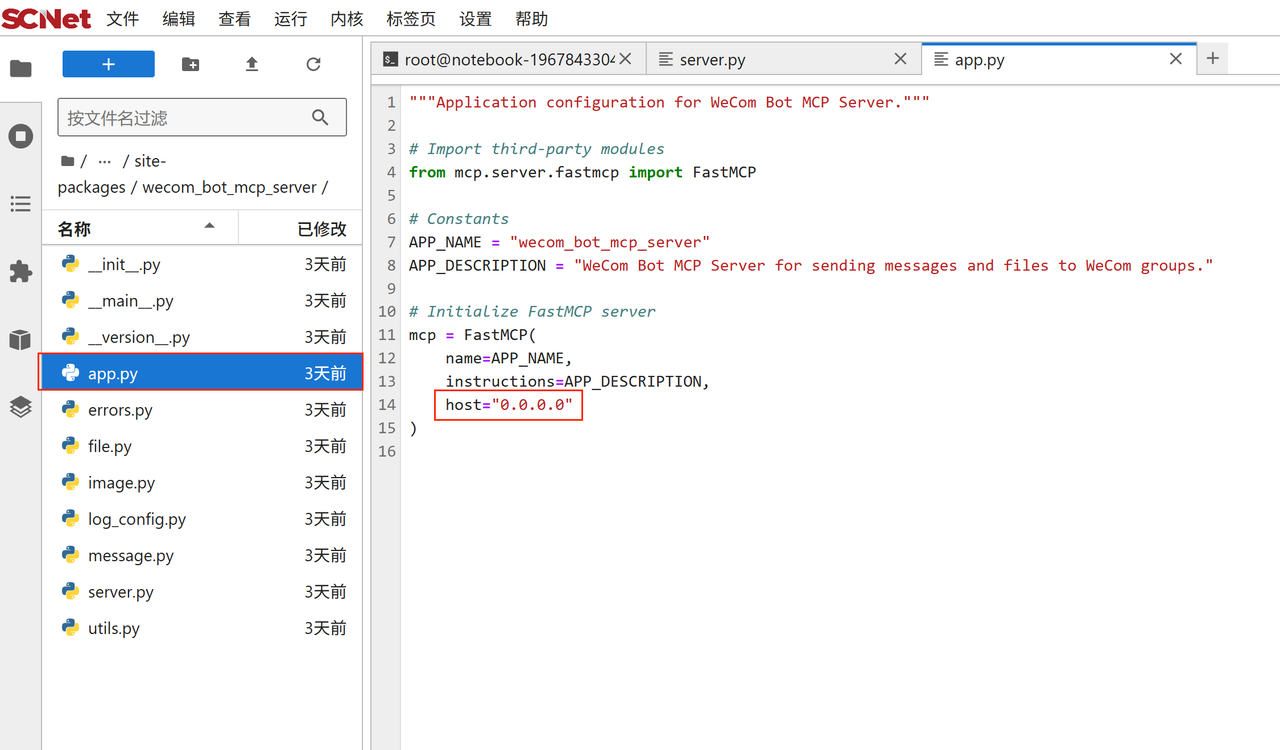The width and height of the screenshot is (1280, 750).
Task: Go to root folder in breadcrumb
Action: pos(68,161)
